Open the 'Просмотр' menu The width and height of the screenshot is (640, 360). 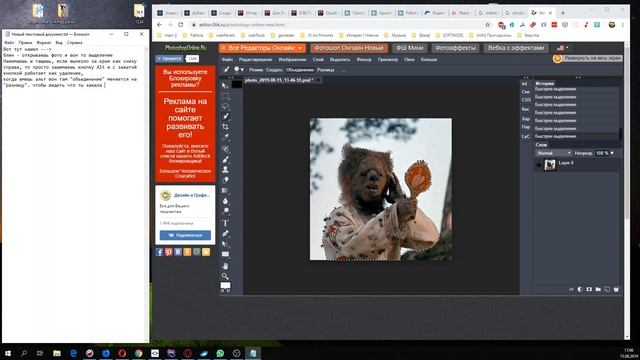pos(388,60)
